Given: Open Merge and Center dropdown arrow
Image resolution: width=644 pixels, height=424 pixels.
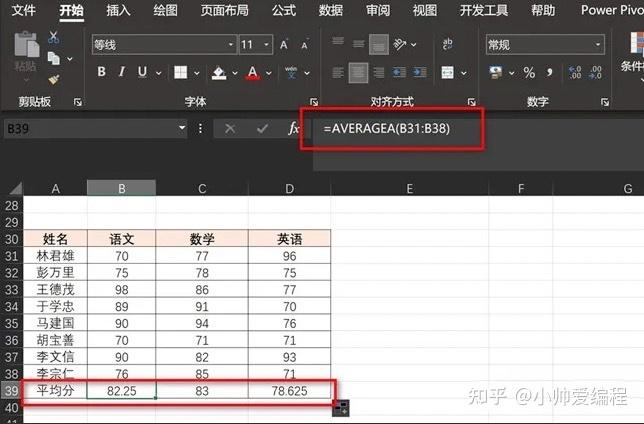Looking at the screenshot, I should point(464,73).
